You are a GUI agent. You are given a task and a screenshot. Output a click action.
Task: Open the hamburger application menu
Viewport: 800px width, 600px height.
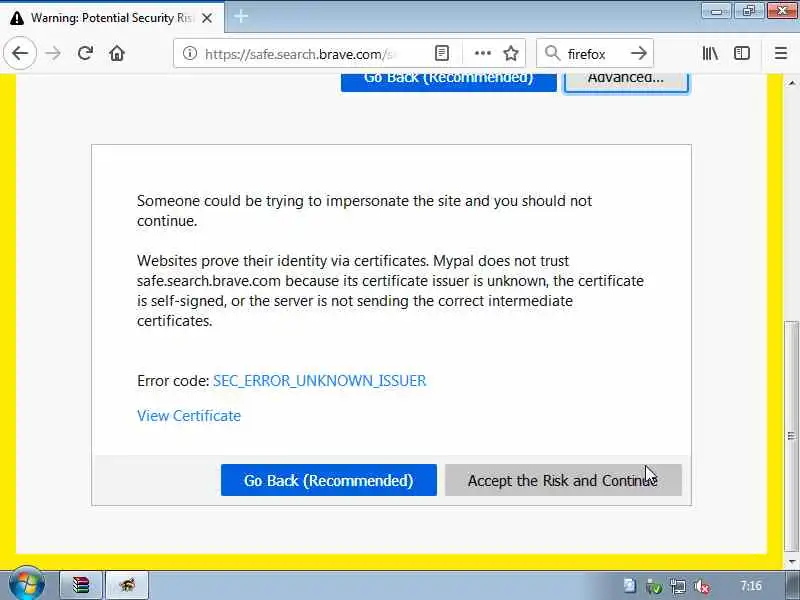pos(781,53)
